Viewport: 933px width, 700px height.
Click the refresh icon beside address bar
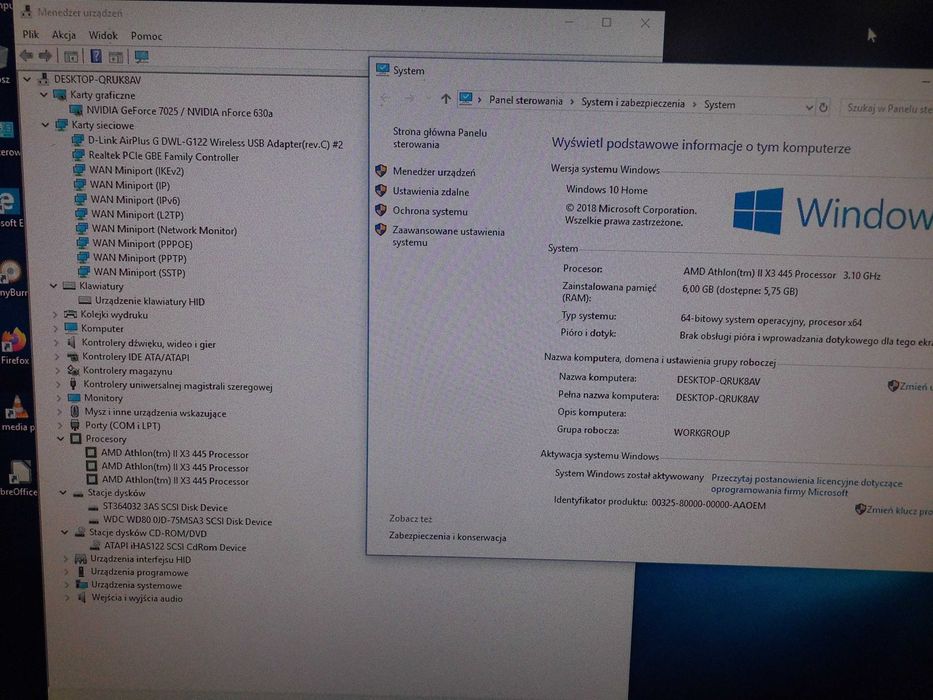(824, 108)
